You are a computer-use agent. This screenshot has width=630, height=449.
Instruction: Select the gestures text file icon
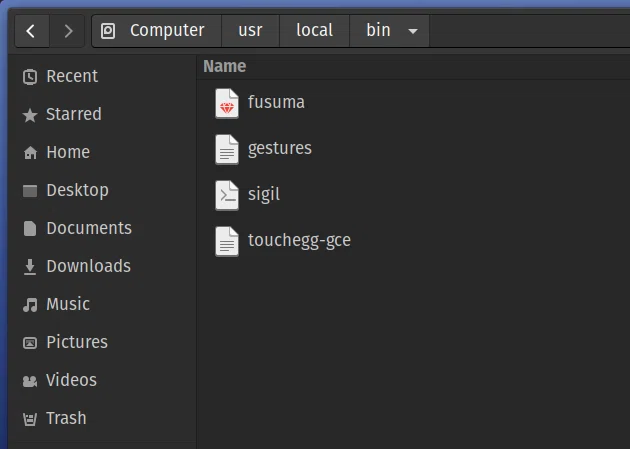pyautogui.click(x=227, y=149)
